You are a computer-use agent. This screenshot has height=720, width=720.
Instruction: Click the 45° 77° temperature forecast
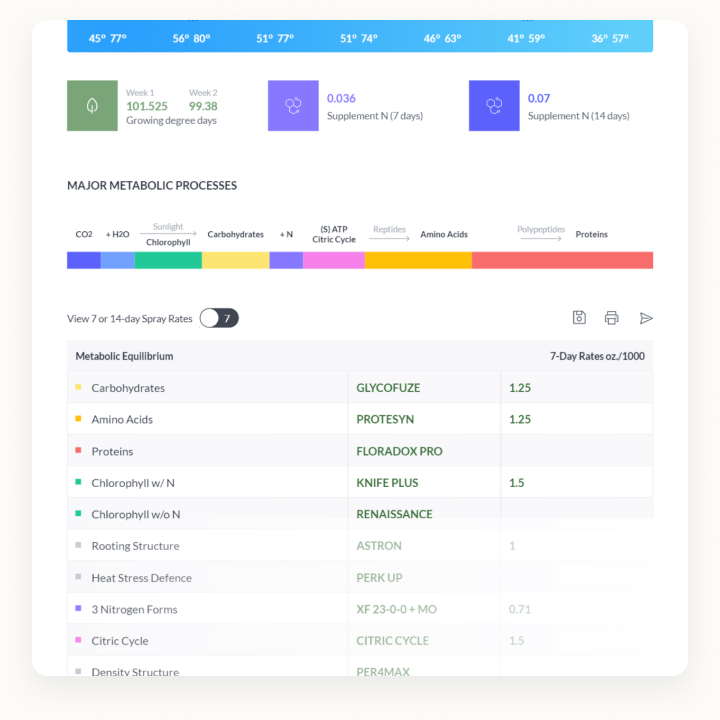click(107, 38)
